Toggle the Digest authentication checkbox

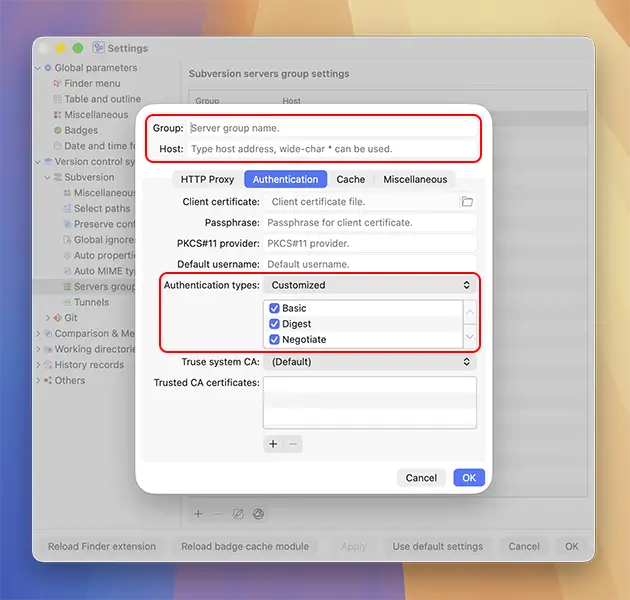274,324
